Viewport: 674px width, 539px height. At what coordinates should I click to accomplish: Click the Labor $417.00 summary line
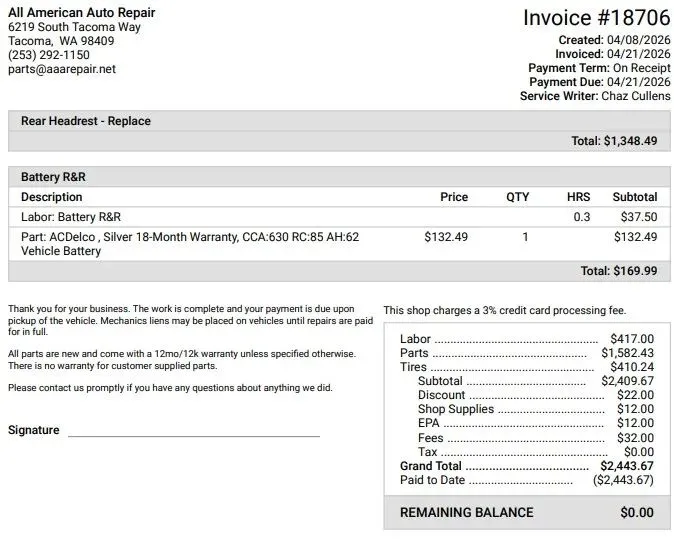527,339
